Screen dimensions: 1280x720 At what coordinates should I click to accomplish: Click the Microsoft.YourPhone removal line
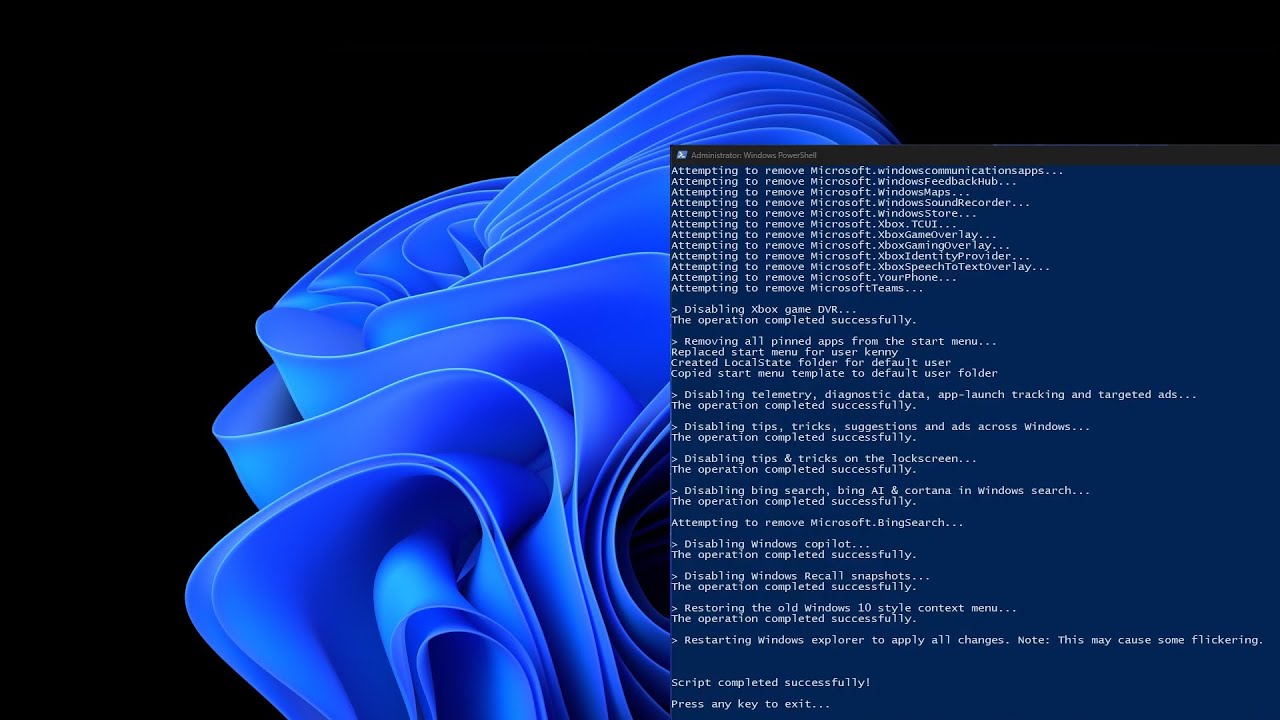tap(814, 277)
